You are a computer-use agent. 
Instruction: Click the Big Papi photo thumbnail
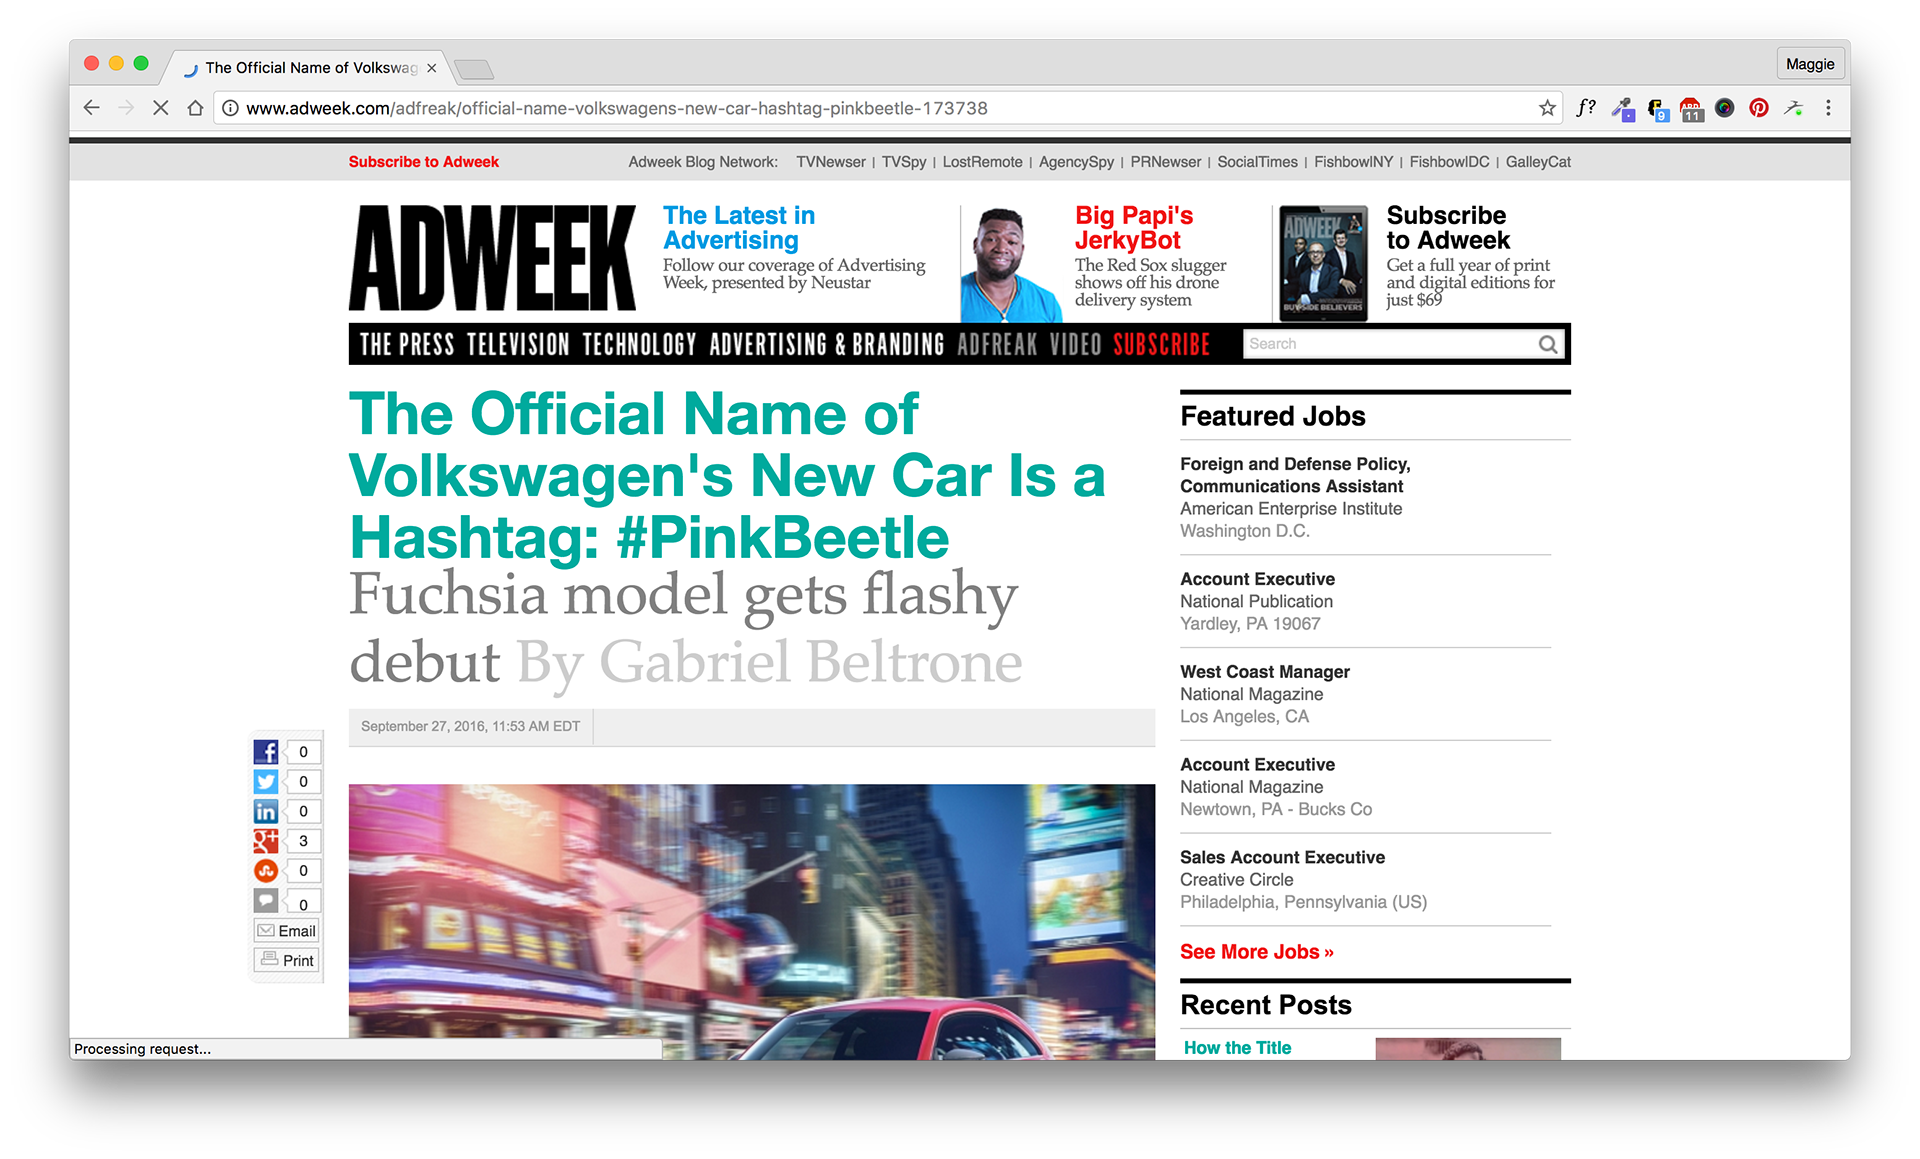click(1011, 264)
